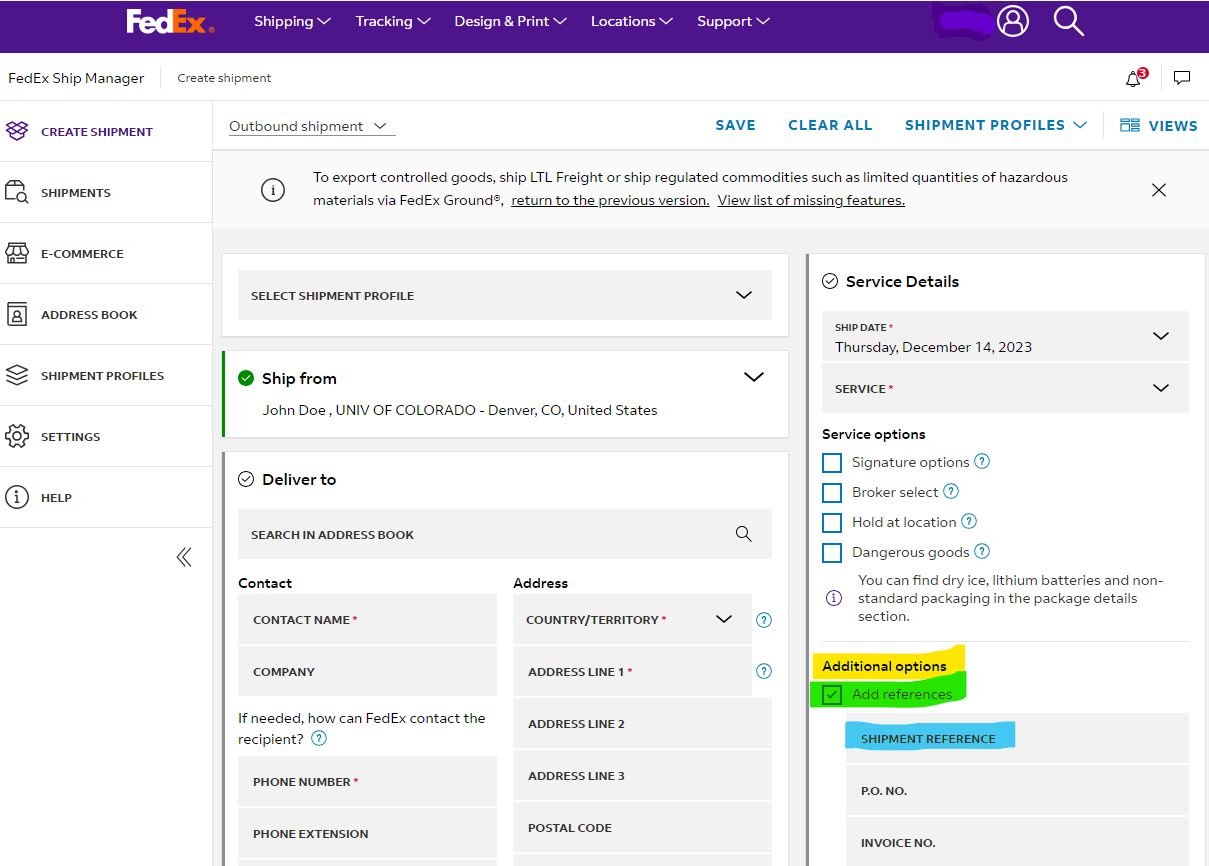Click the search magnifier in the header

1068,21
